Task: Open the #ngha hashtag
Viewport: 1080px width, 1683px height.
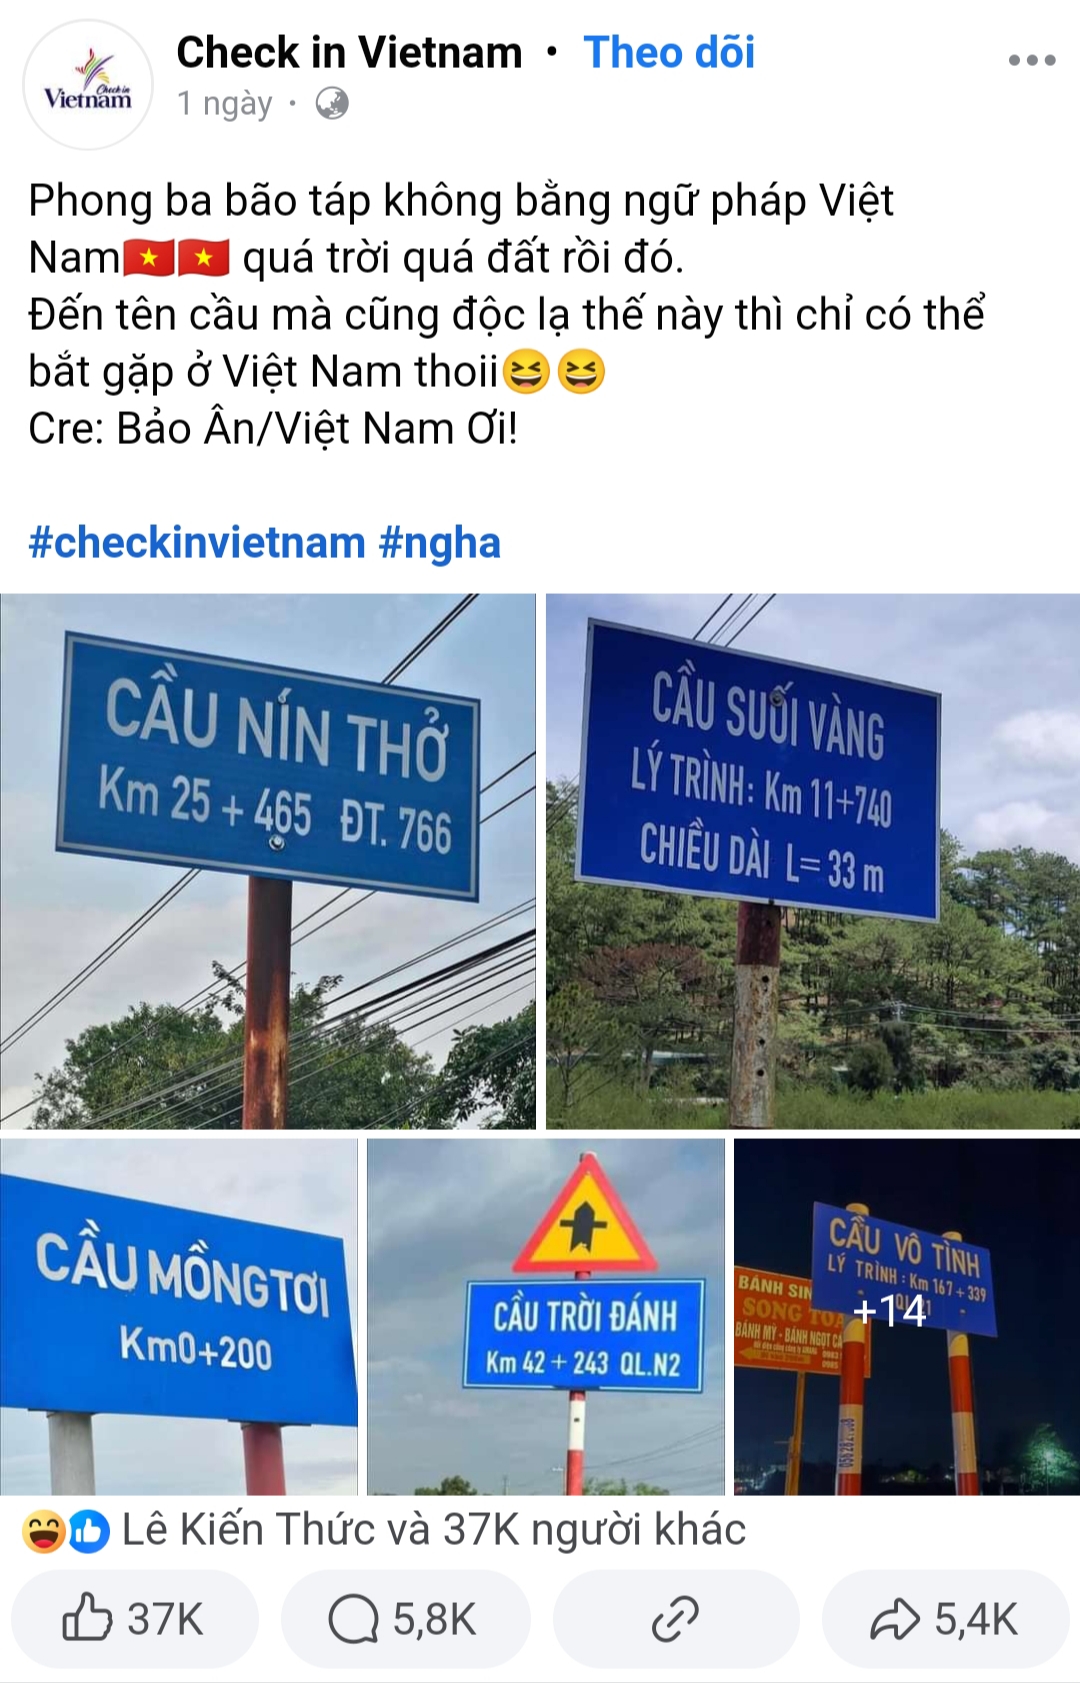Action: click(x=440, y=543)
